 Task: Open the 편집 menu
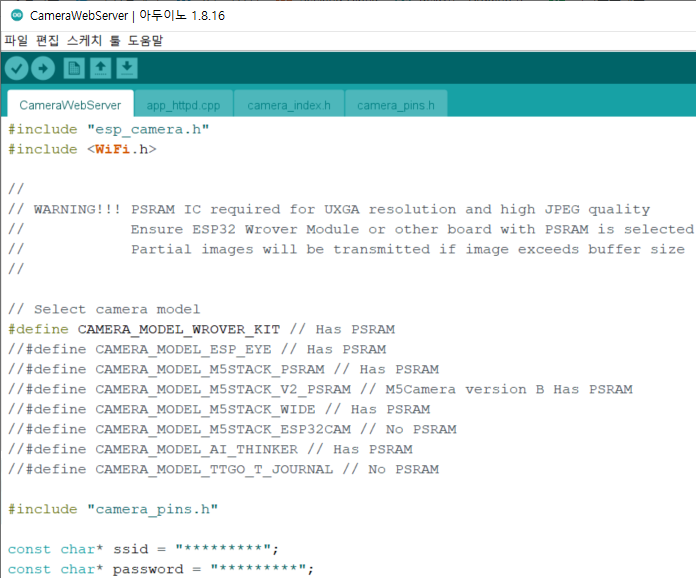[47, 41]
